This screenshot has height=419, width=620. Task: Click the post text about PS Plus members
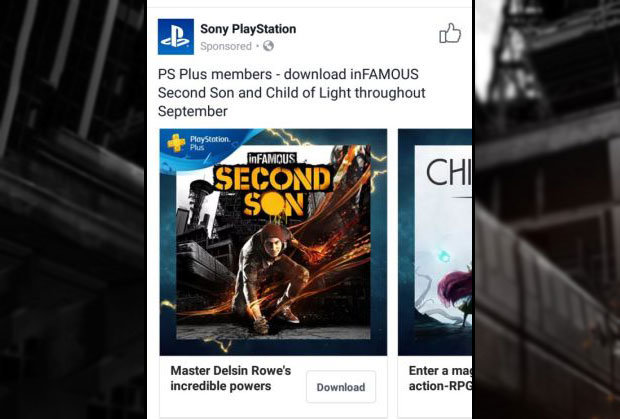[291, 93]
